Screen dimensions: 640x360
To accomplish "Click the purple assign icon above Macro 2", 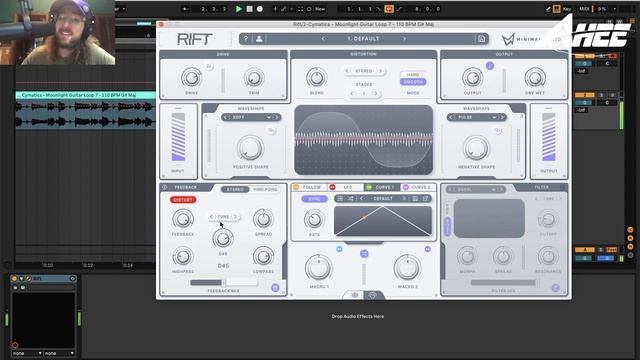I will 427,249.
